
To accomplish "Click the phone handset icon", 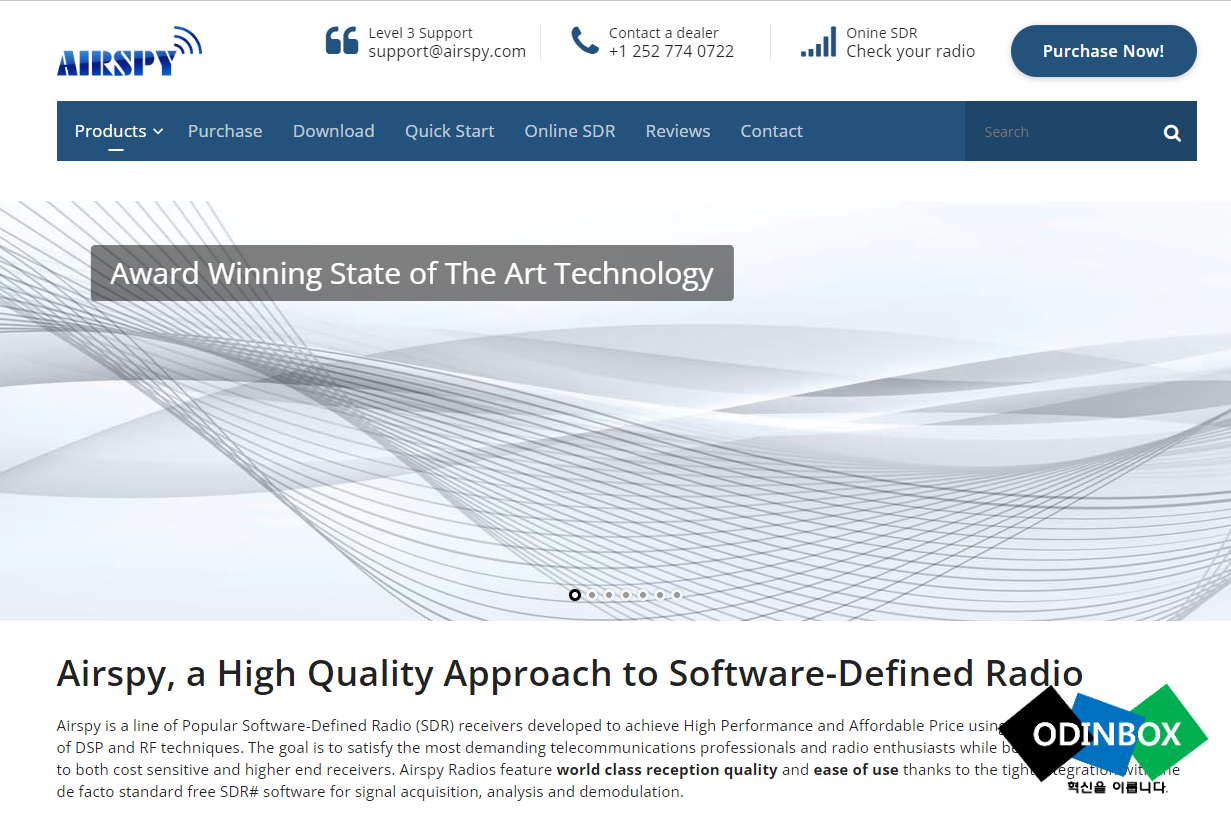I will tap(585, 41).
